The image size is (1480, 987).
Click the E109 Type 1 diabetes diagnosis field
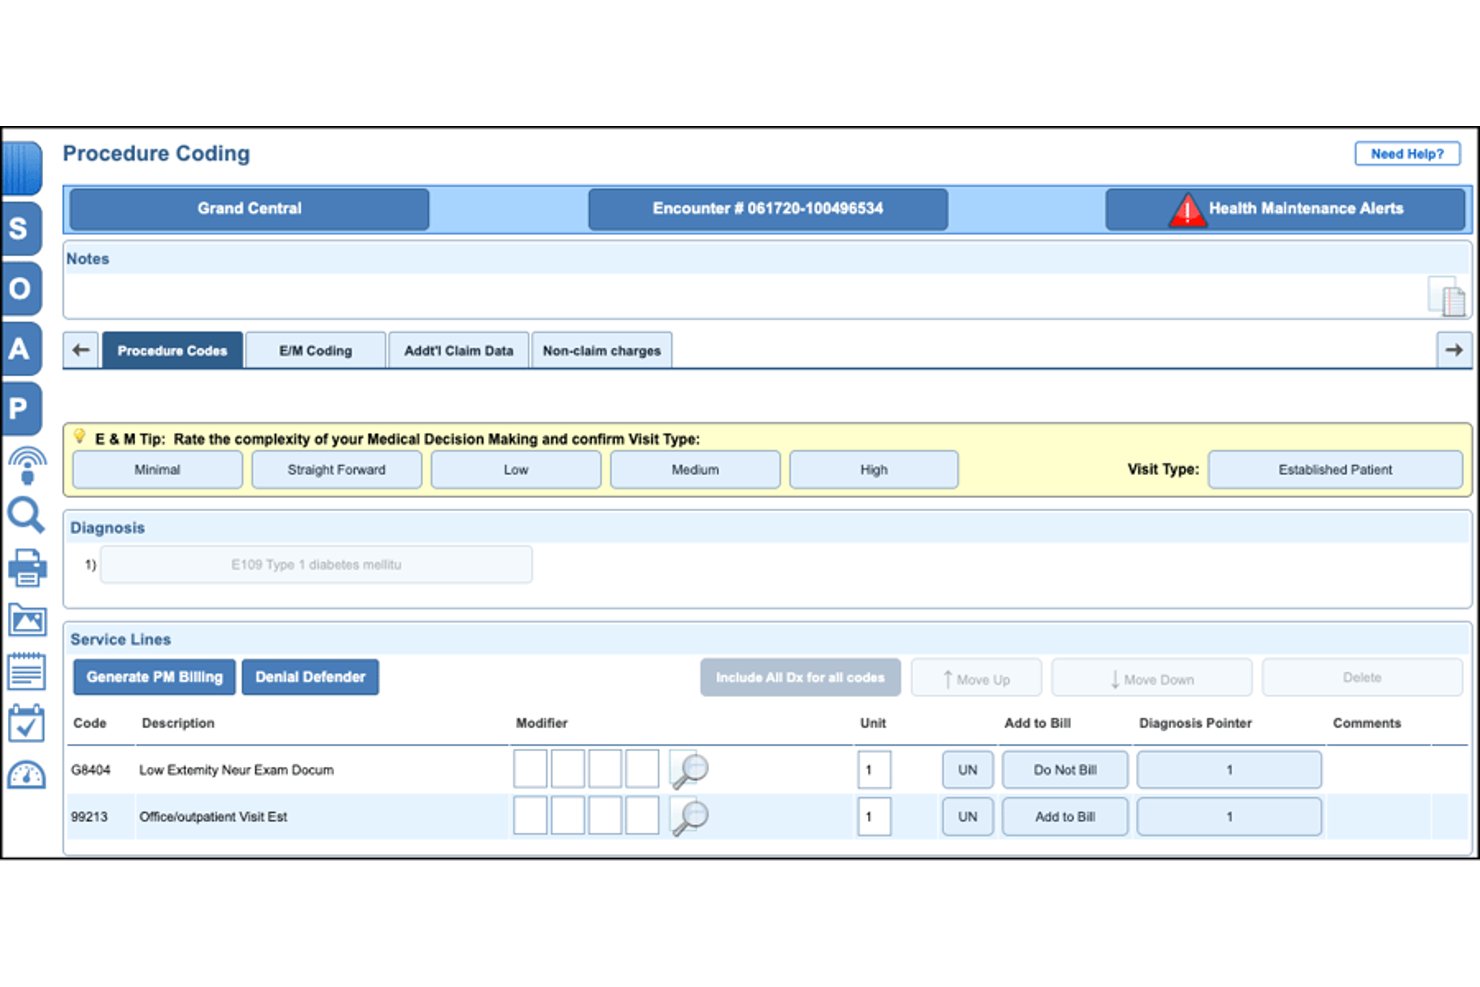316,565
